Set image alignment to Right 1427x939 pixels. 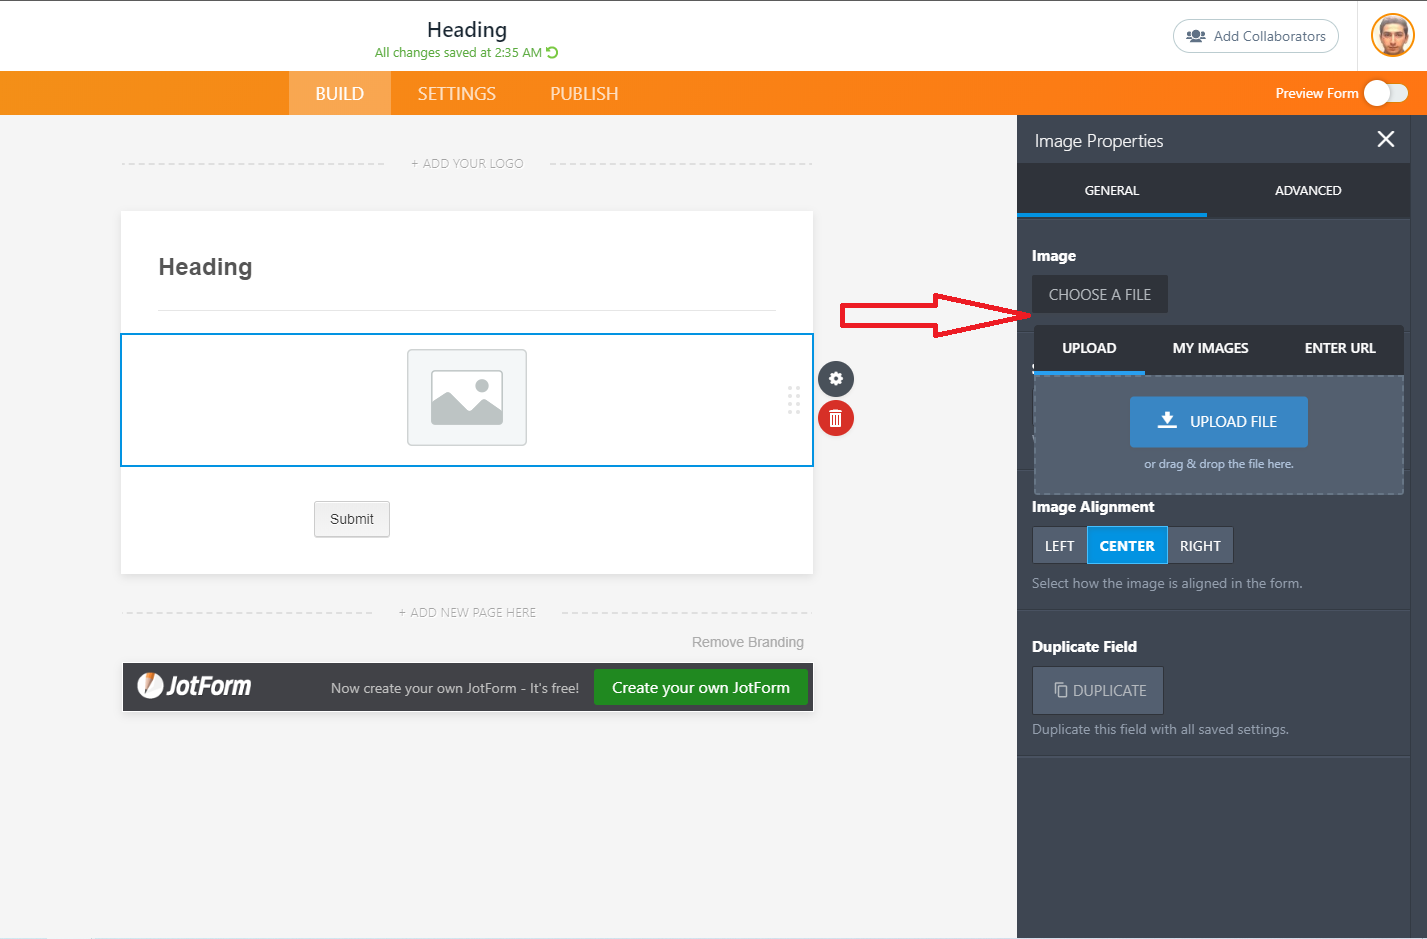(1200, 546)
